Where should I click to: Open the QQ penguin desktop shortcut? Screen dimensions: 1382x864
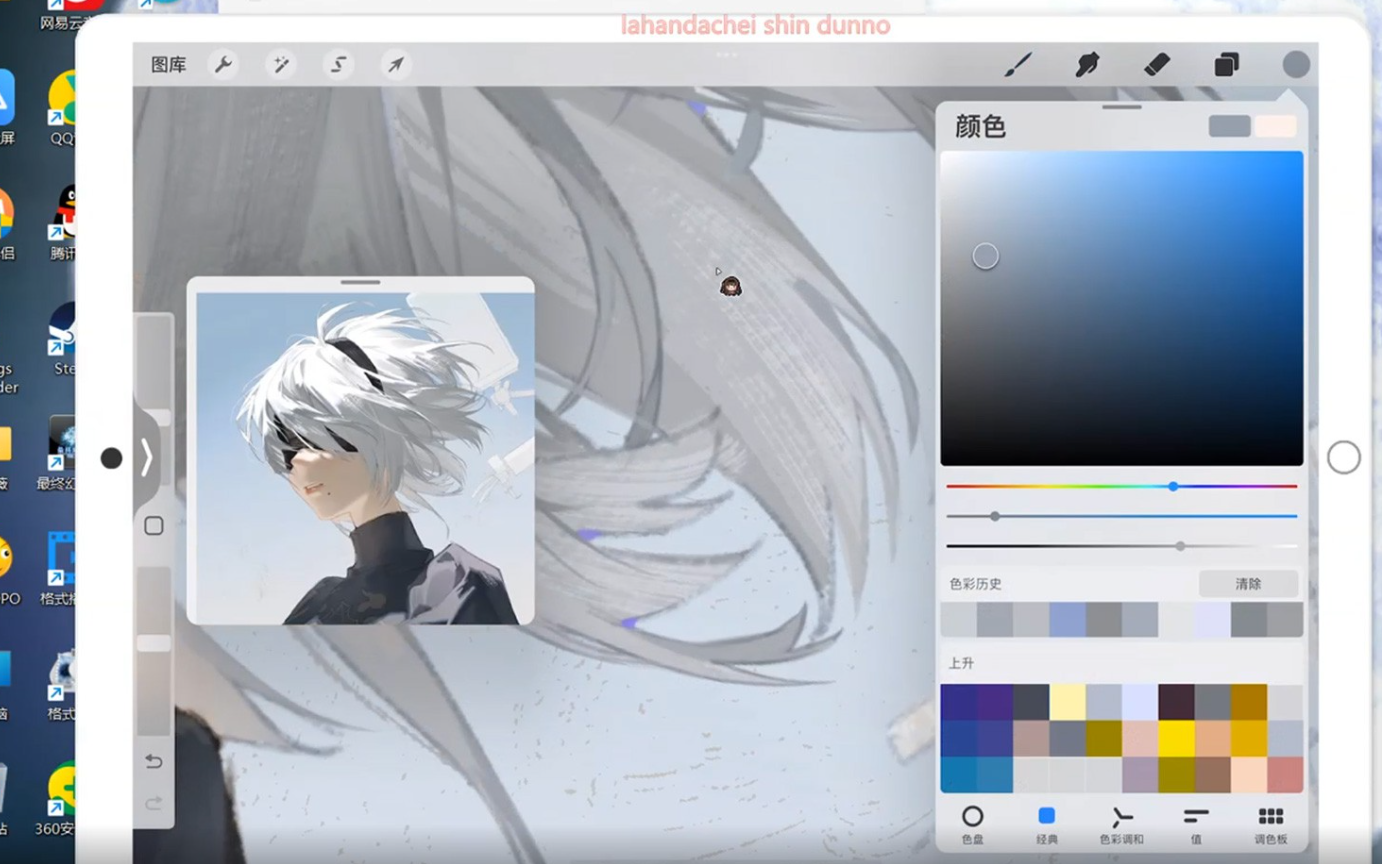(62, 222)
